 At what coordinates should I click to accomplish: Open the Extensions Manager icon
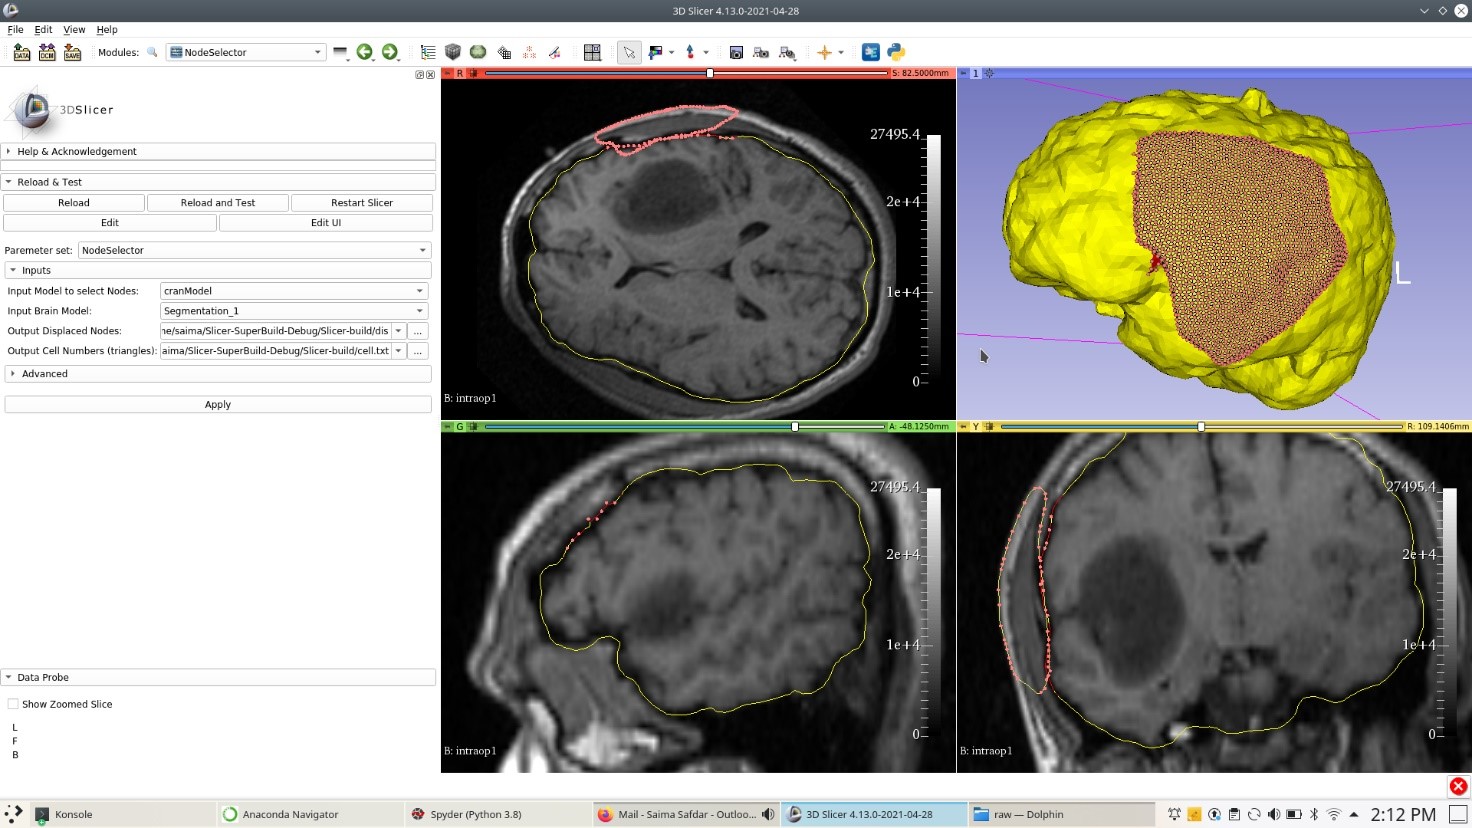870,52
